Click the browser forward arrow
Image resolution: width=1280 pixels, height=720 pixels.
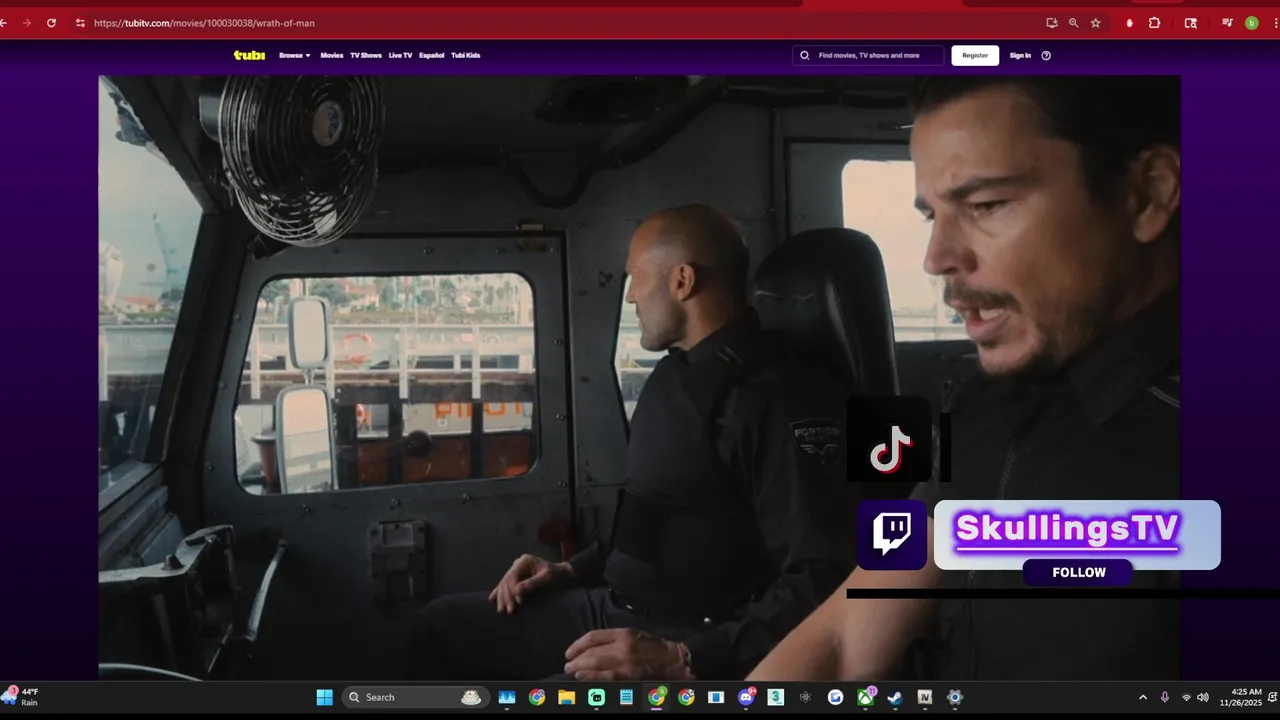27,23
